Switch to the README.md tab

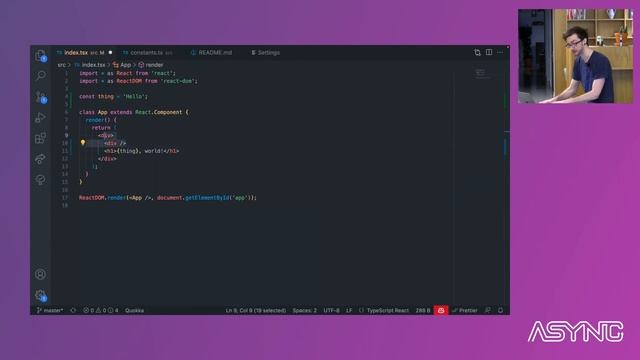(211, 53)
